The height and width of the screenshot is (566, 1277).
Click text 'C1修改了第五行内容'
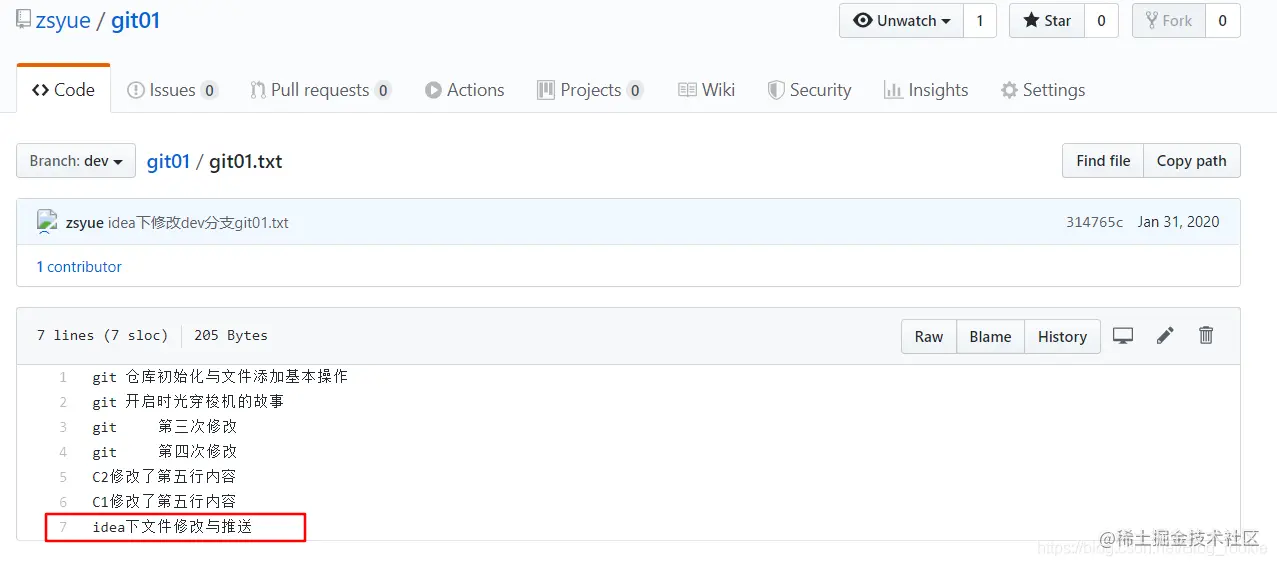164,502
